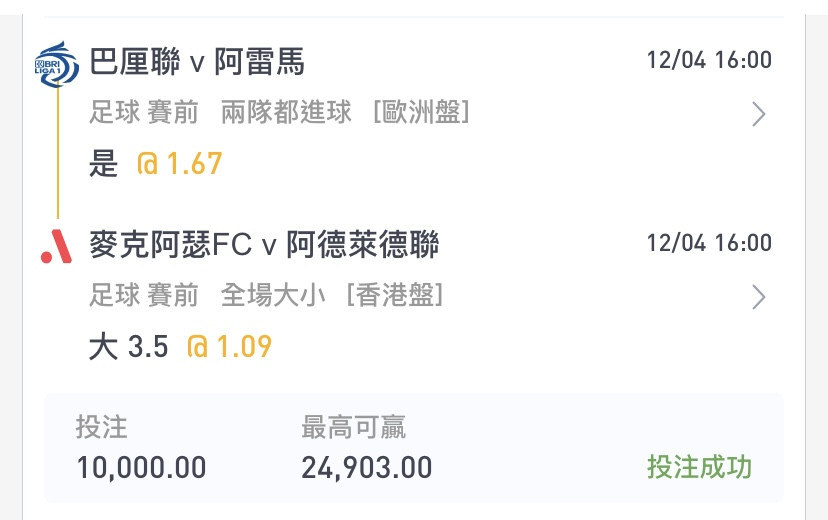The height and width of the screenshot is (520, 828).
Task: Click the [香港盤] odds type label
Action: (x=394, y=295)
